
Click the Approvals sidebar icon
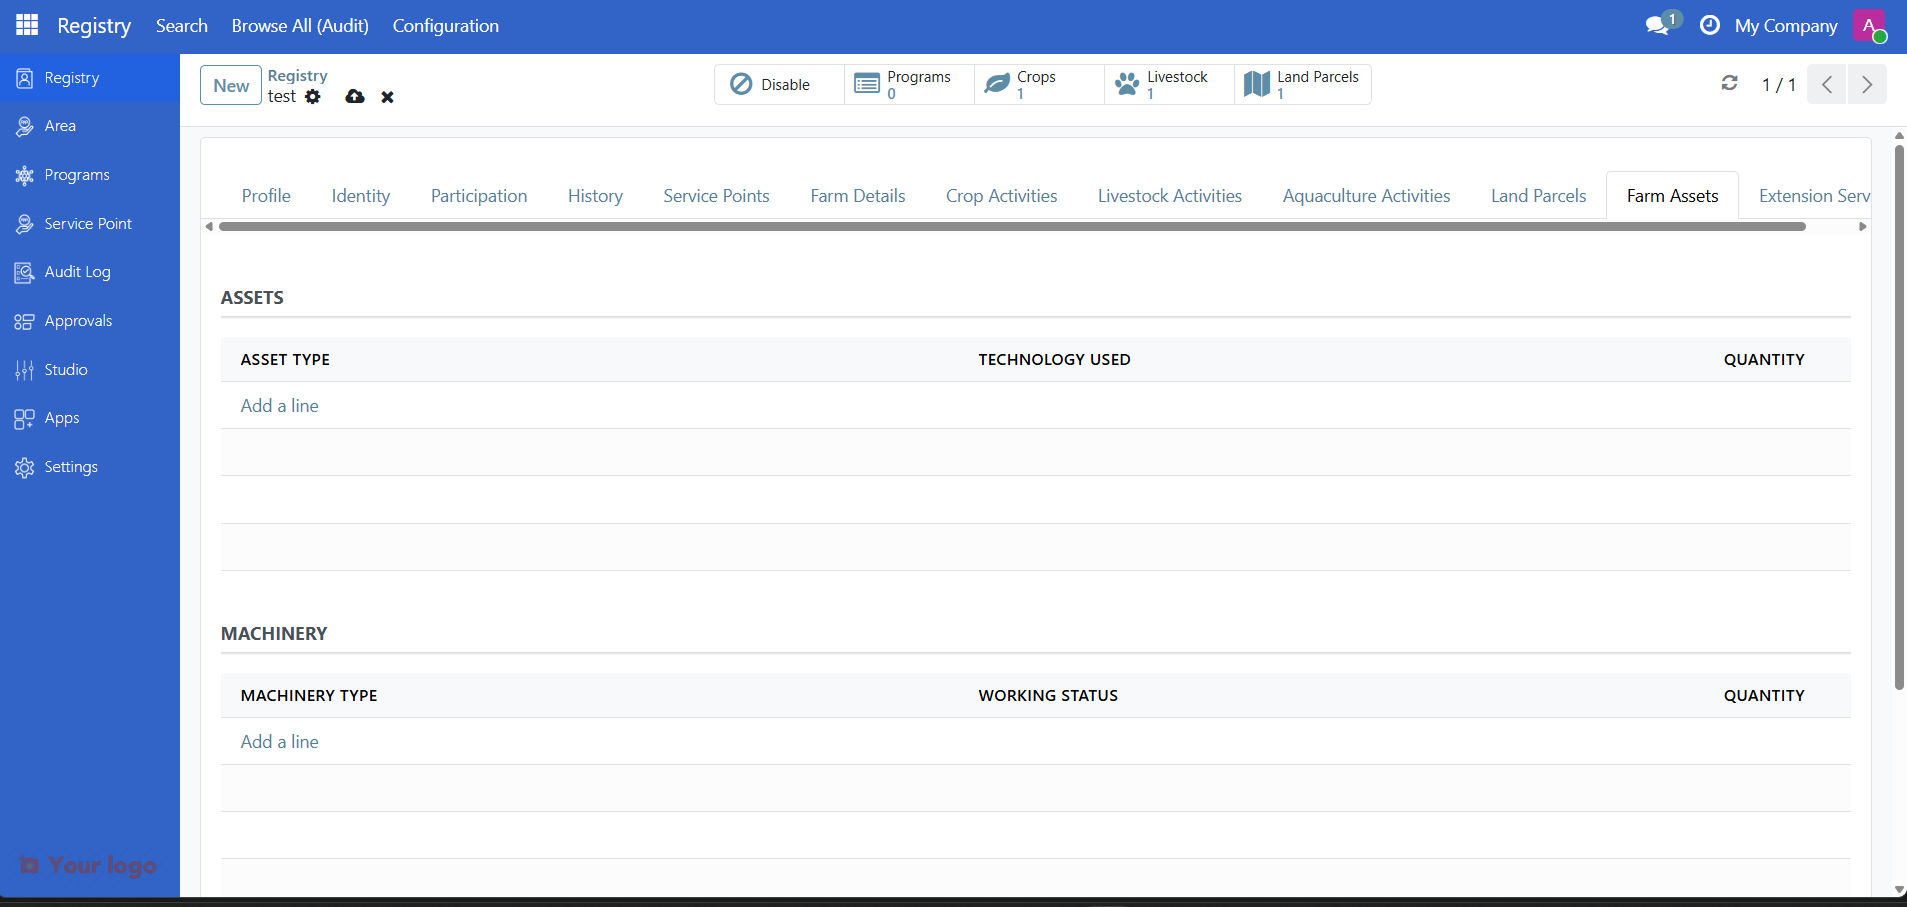25,321
